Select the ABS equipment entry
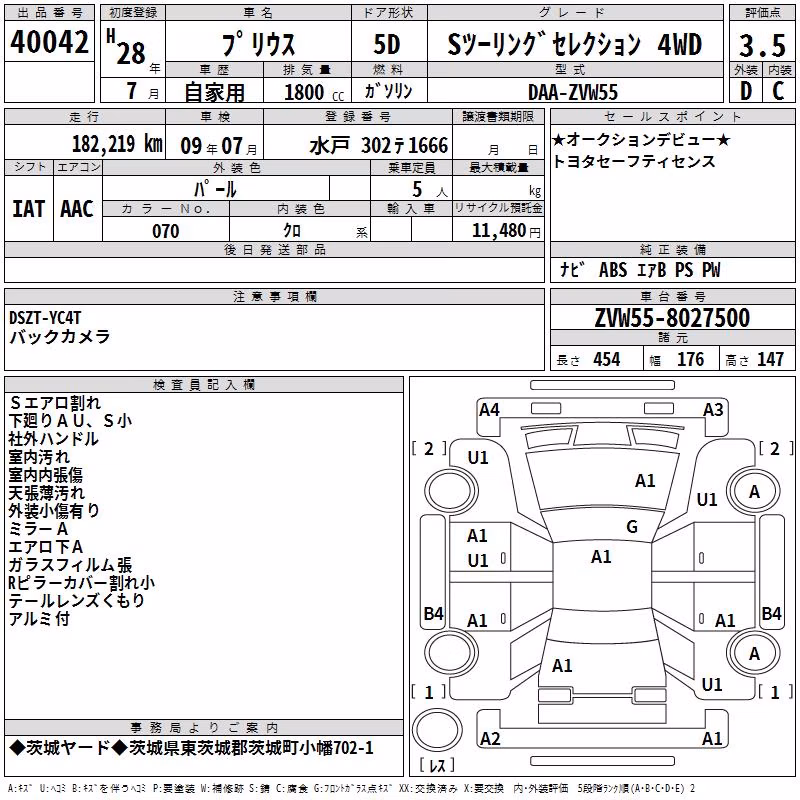This screenshot has width=800, height=800. click(613, 270)
